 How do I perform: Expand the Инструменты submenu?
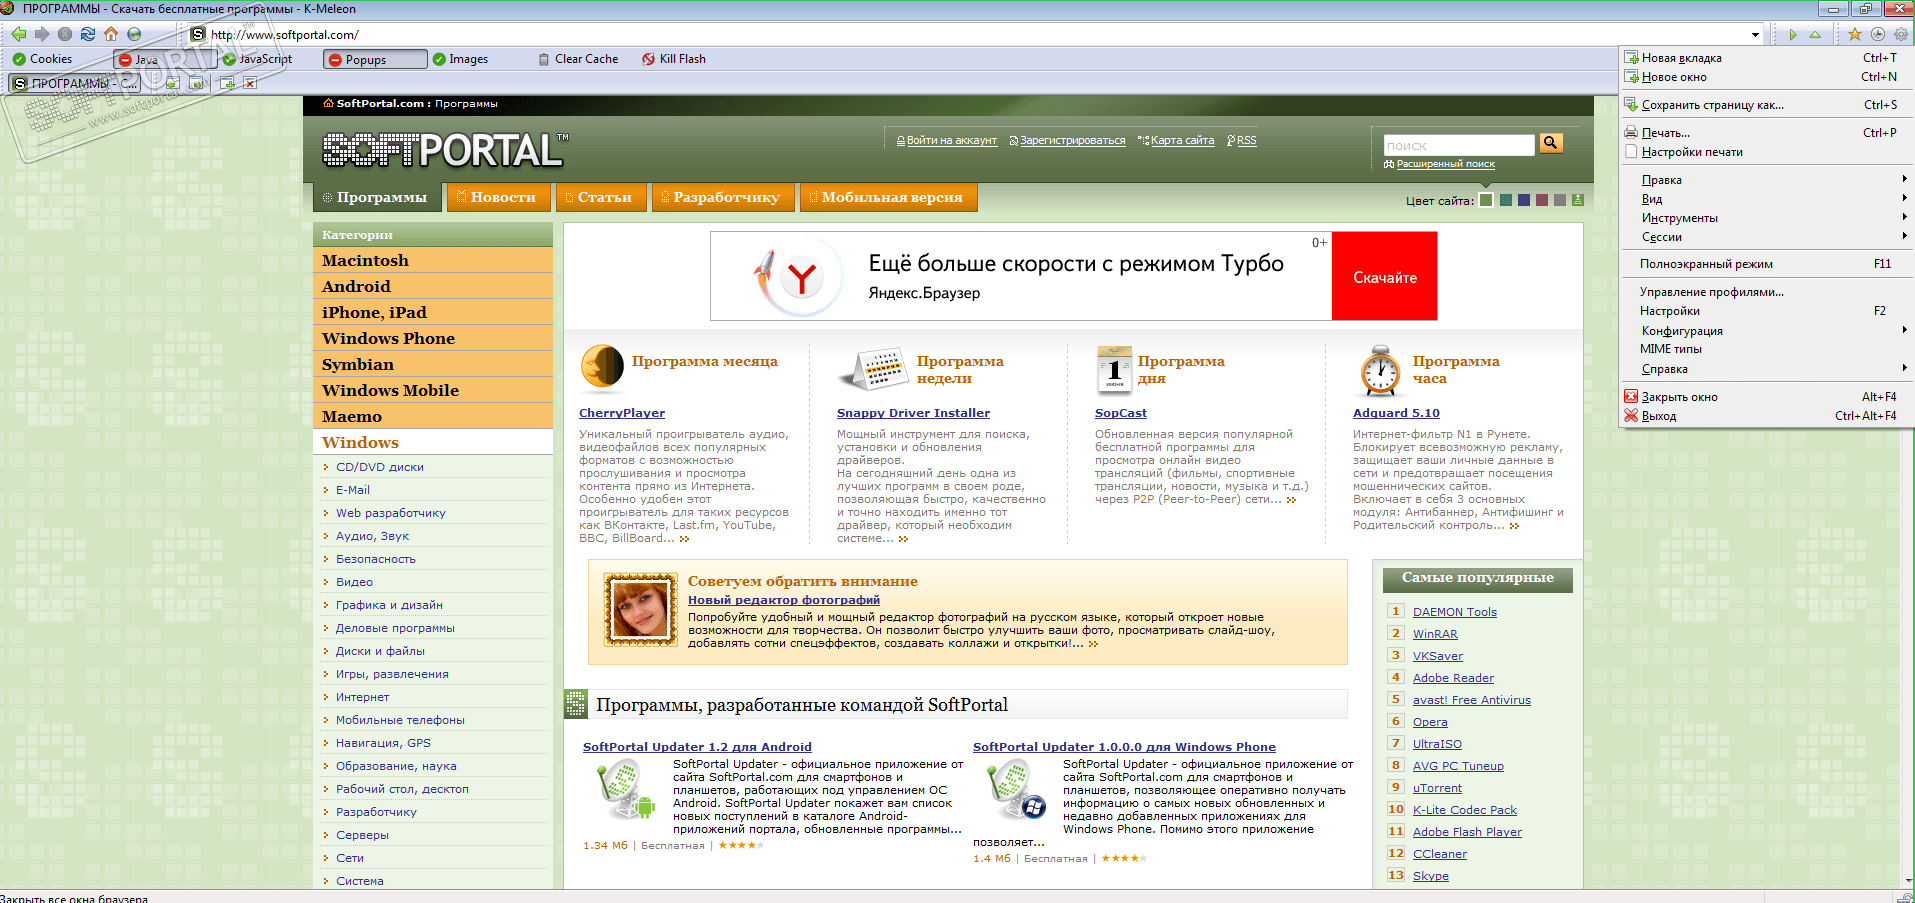[x=1767, y=218]
